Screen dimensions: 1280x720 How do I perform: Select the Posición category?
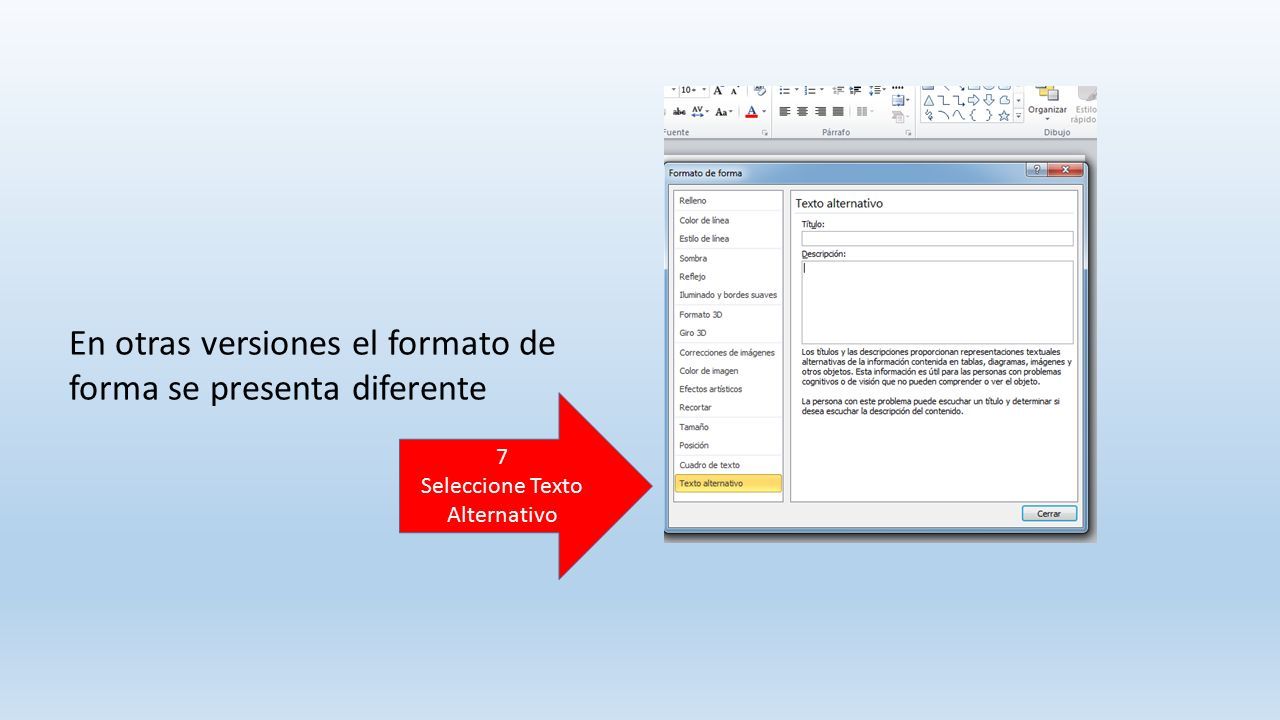tap(728, 445)
